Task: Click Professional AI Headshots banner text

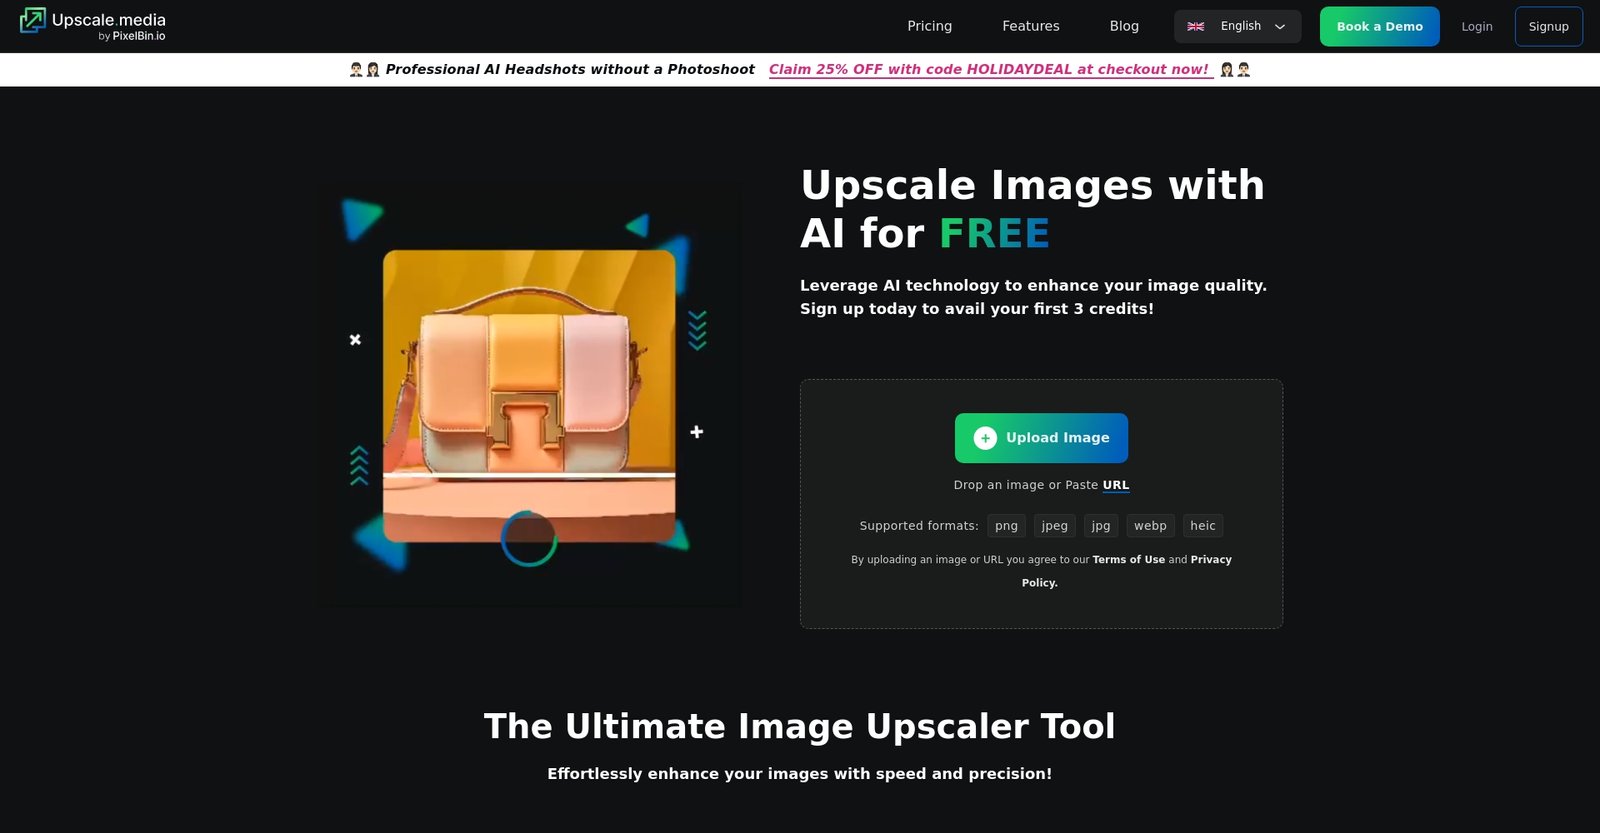Action: point(570,69)
